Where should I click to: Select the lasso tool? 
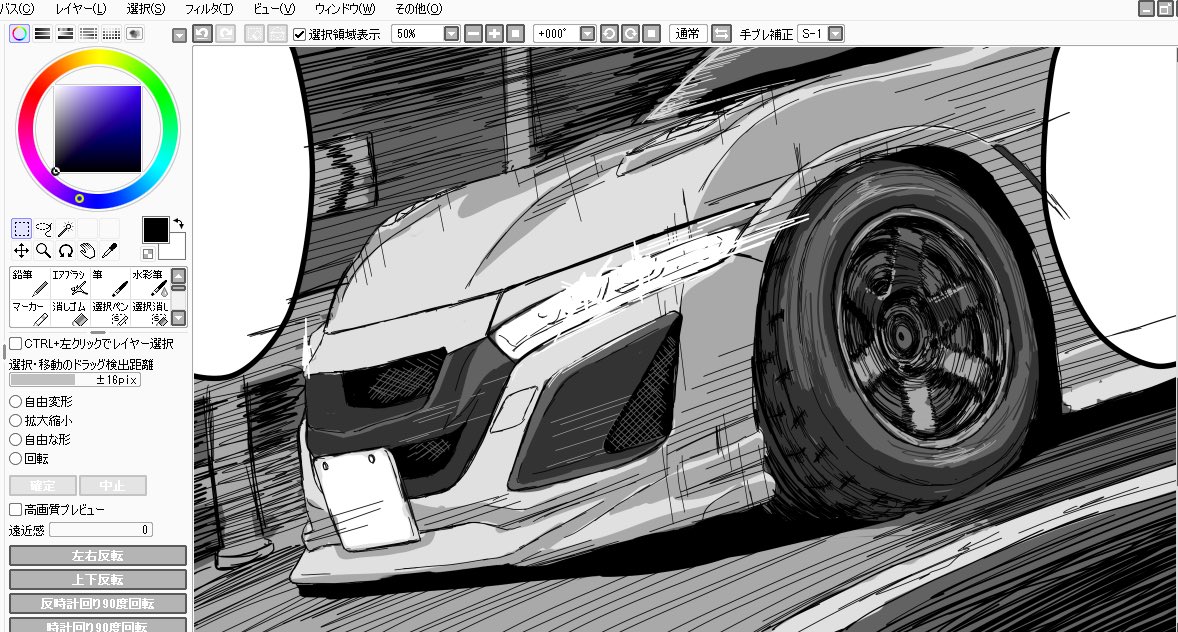point(44,228)
